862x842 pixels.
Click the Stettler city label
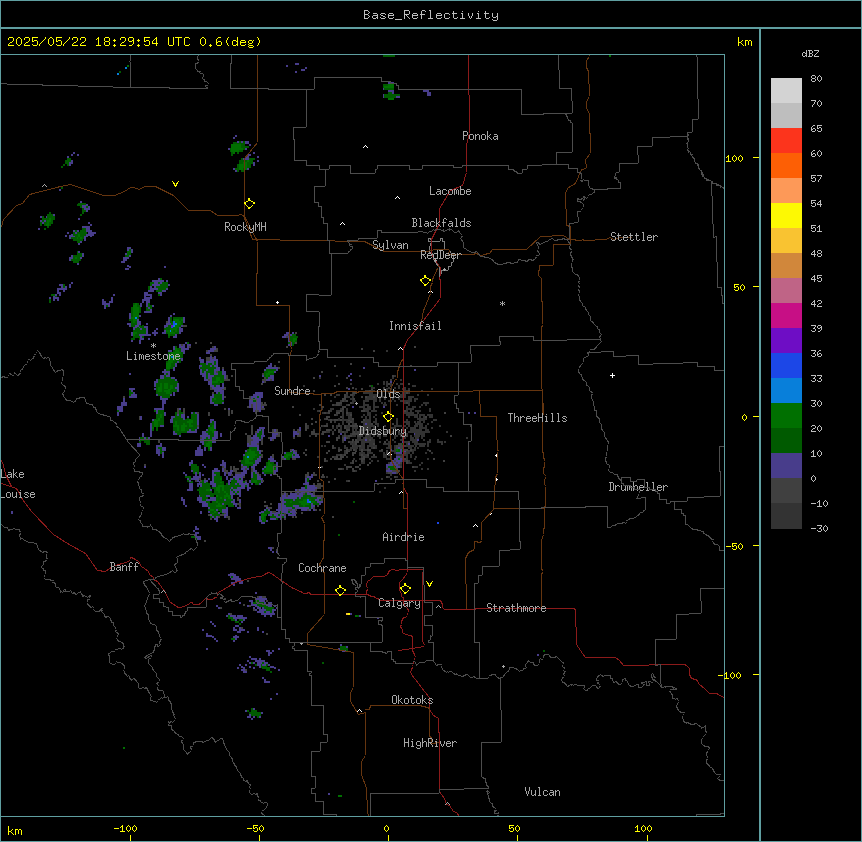point(634,237)
